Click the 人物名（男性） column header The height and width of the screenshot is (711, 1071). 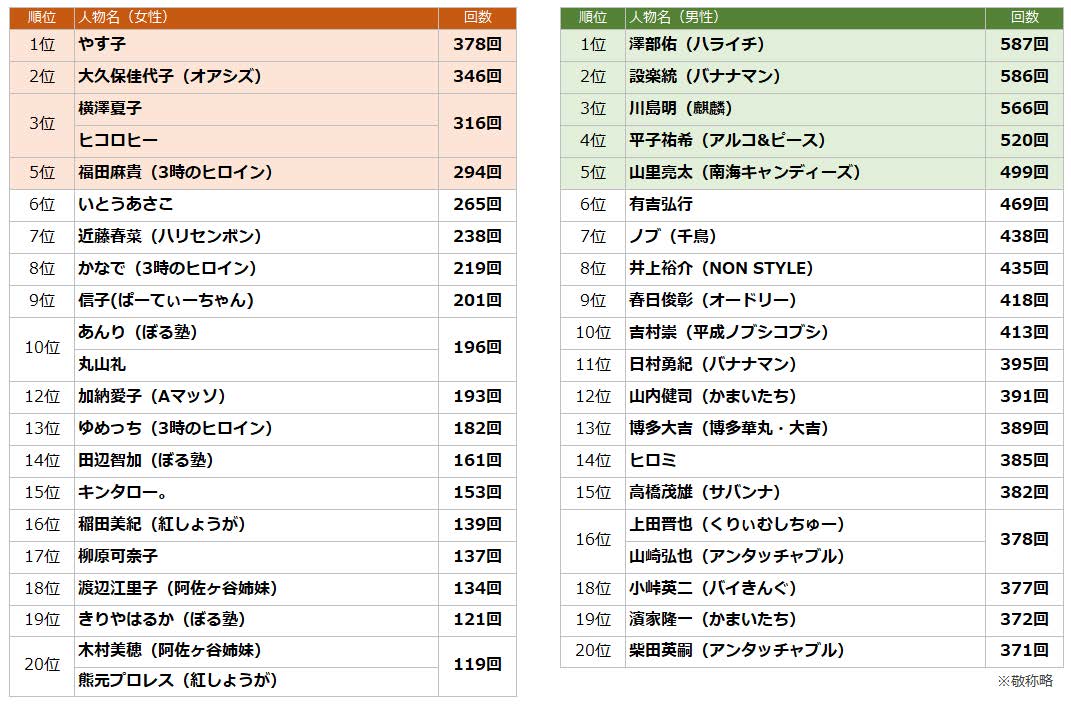point(673,18)
